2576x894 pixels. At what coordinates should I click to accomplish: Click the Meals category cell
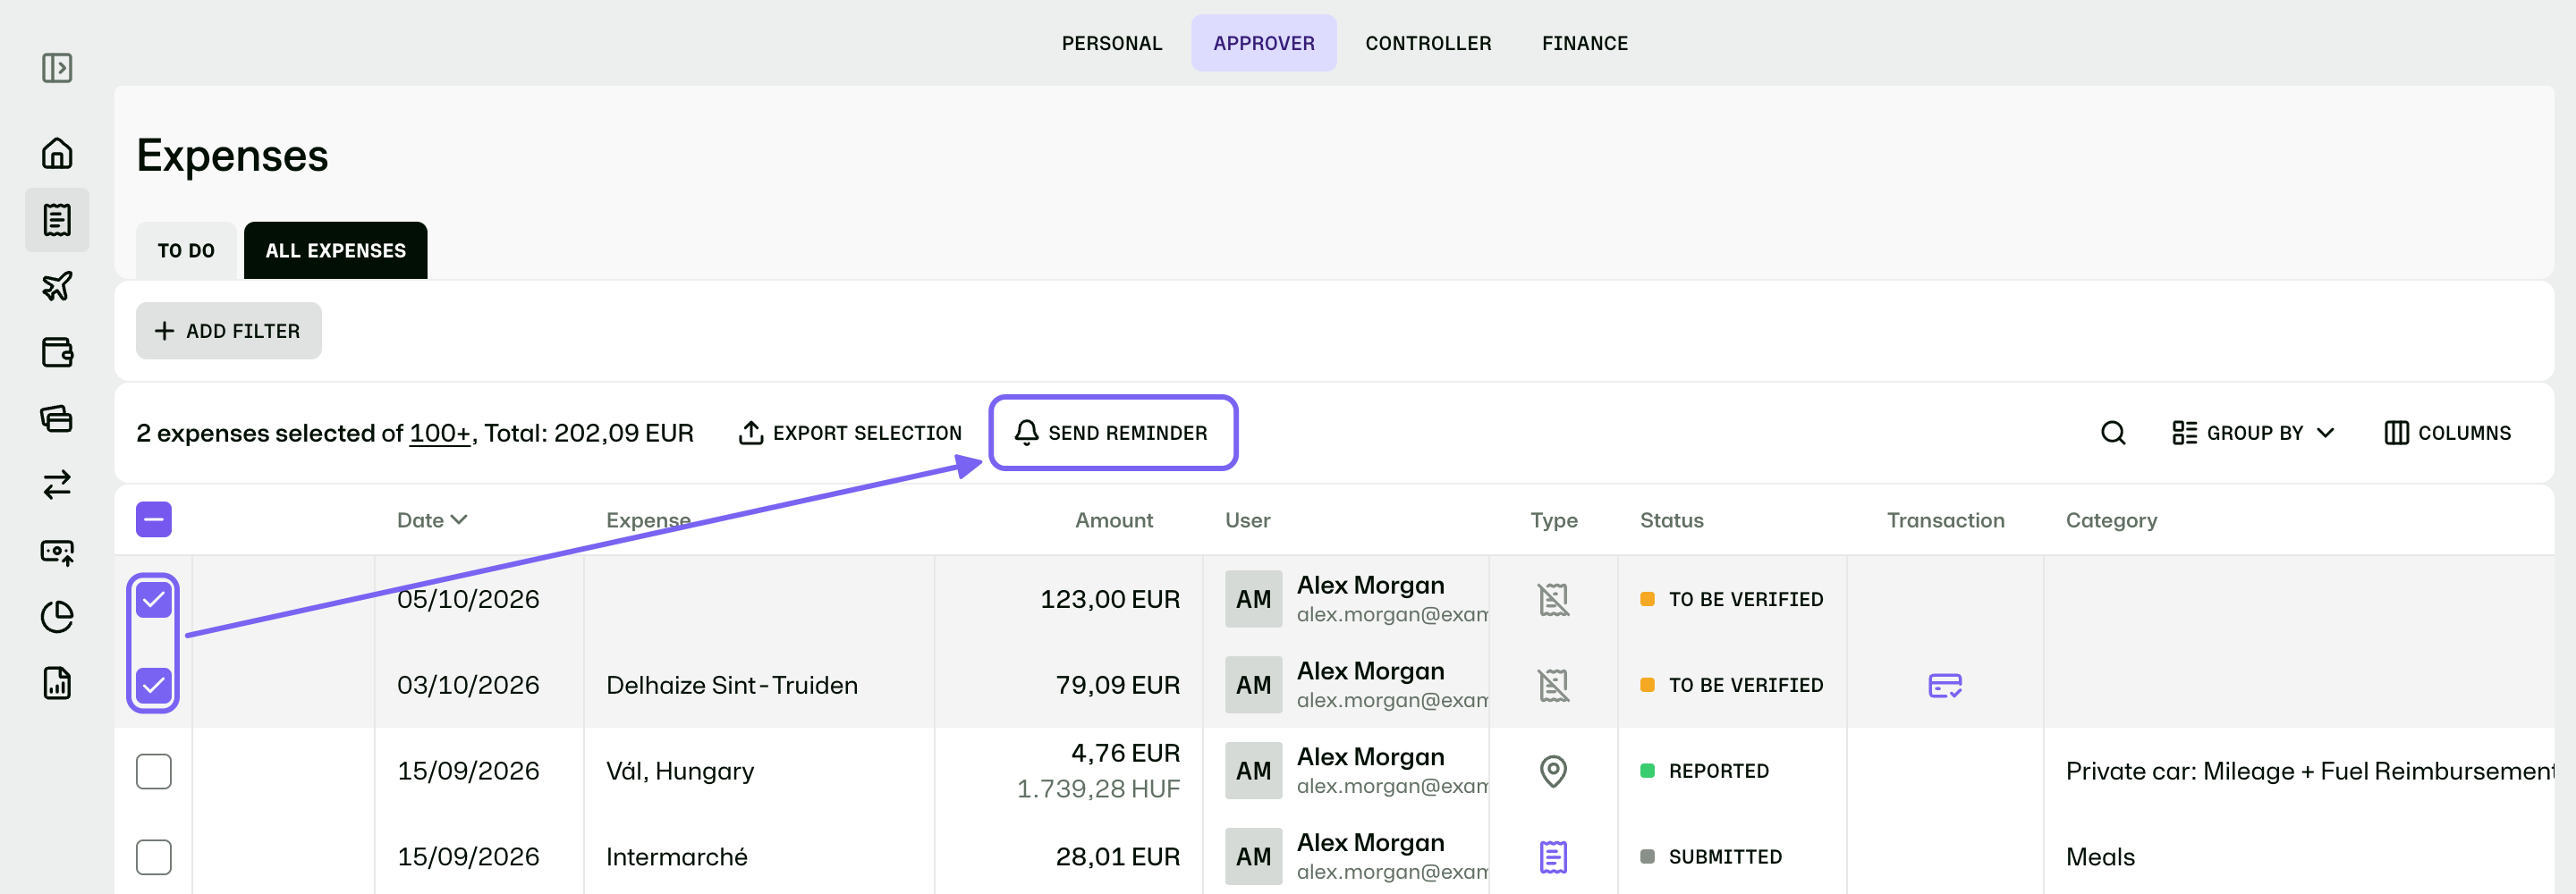(2100, 857)
